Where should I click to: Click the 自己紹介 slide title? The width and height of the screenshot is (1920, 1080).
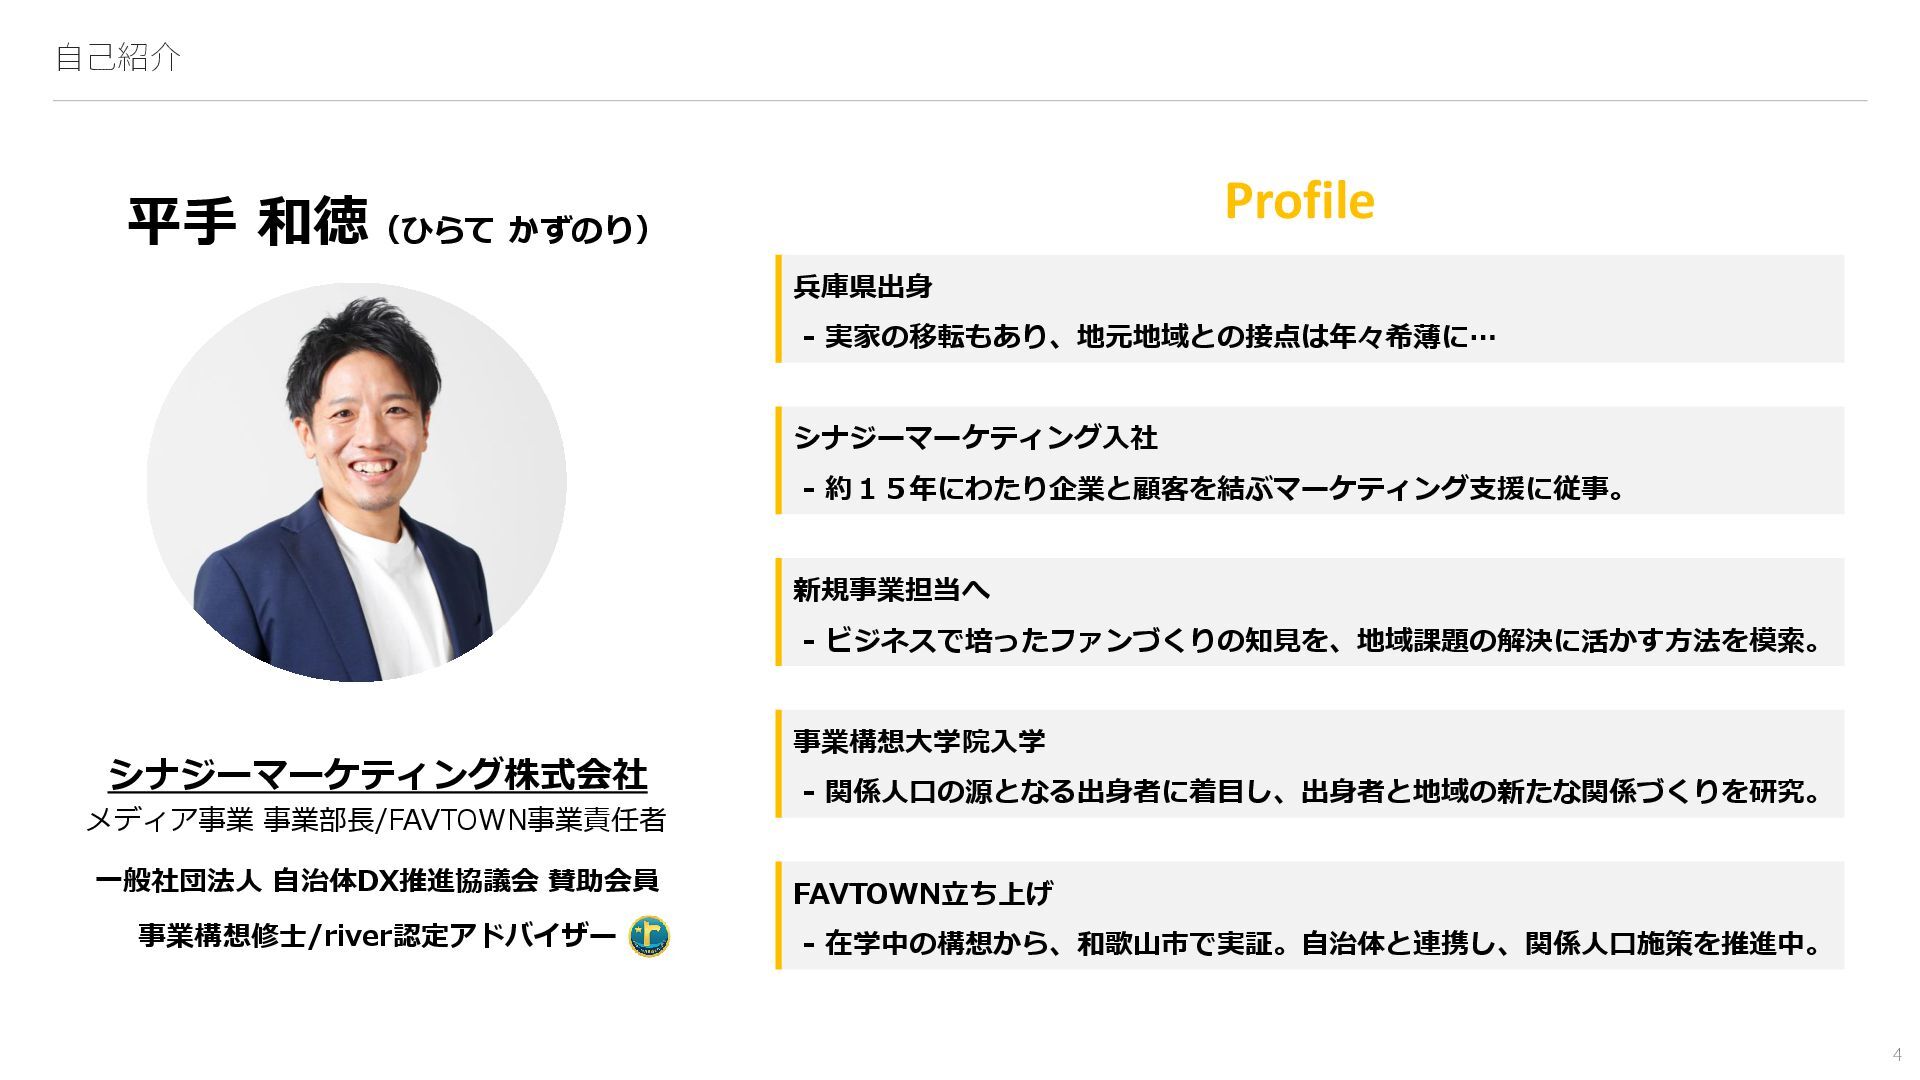(x=117, y=57)
